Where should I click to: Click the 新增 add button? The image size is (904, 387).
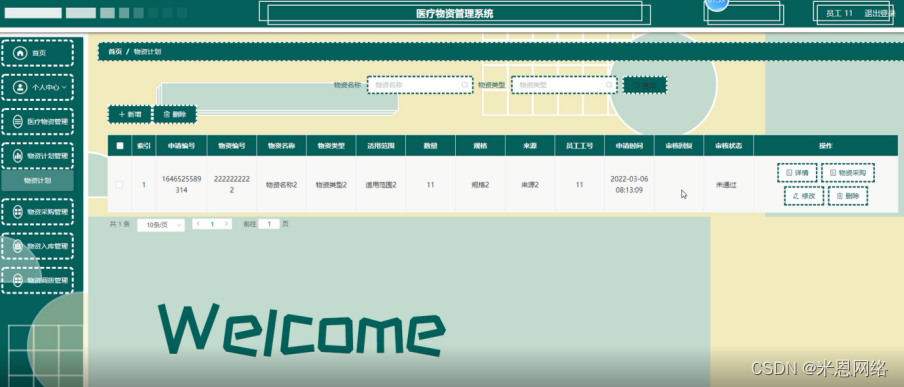(x=130, y=114)
